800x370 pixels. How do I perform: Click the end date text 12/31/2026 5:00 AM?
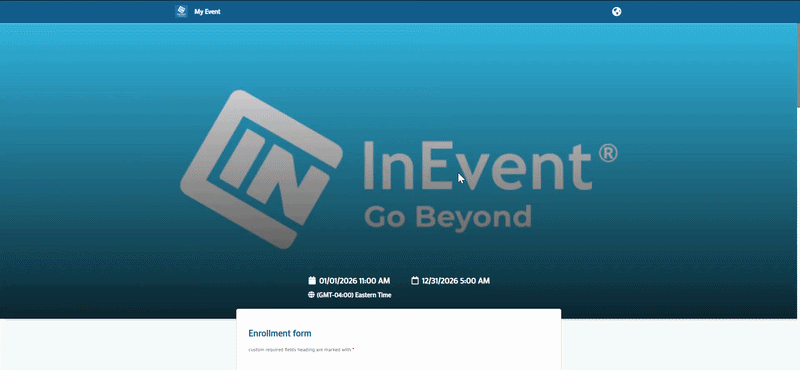pos(456,281)
